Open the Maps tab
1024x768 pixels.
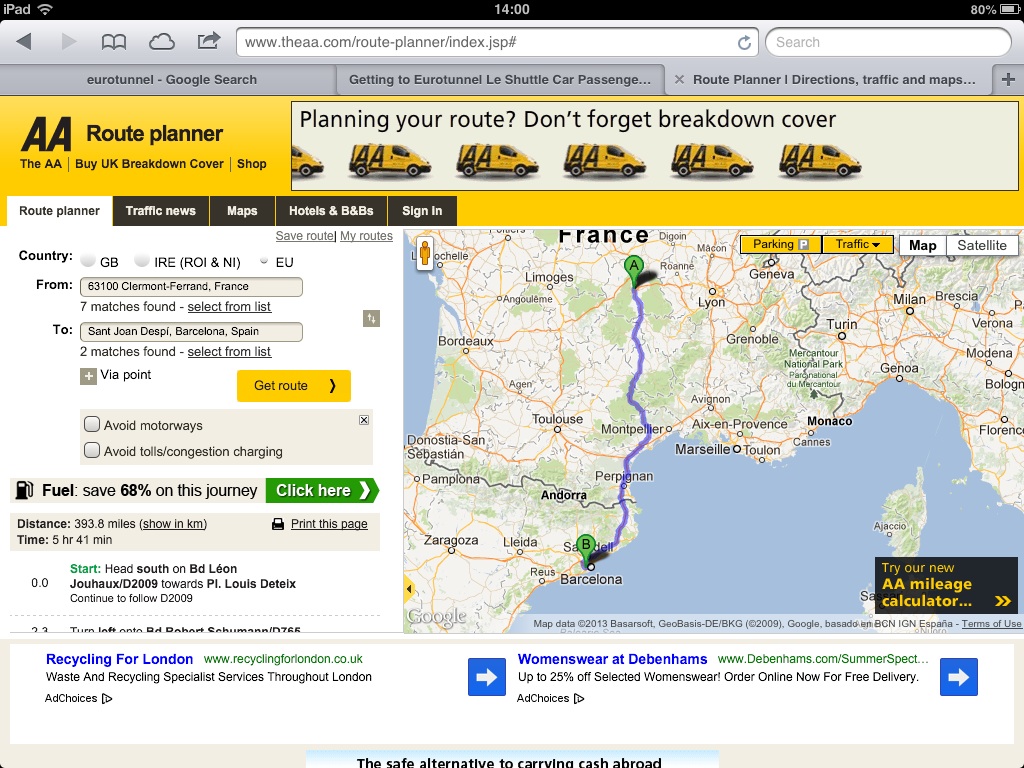click(x=242, y=211)
